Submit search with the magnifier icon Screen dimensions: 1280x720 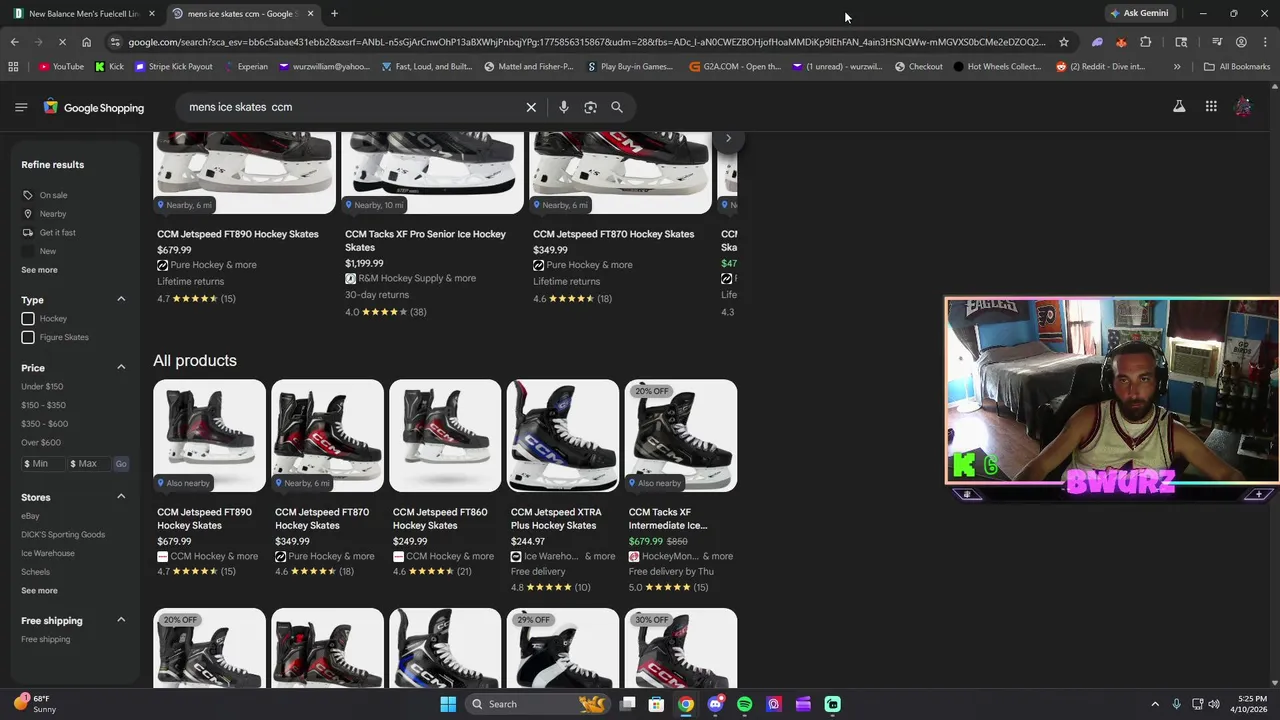point(617,107)
